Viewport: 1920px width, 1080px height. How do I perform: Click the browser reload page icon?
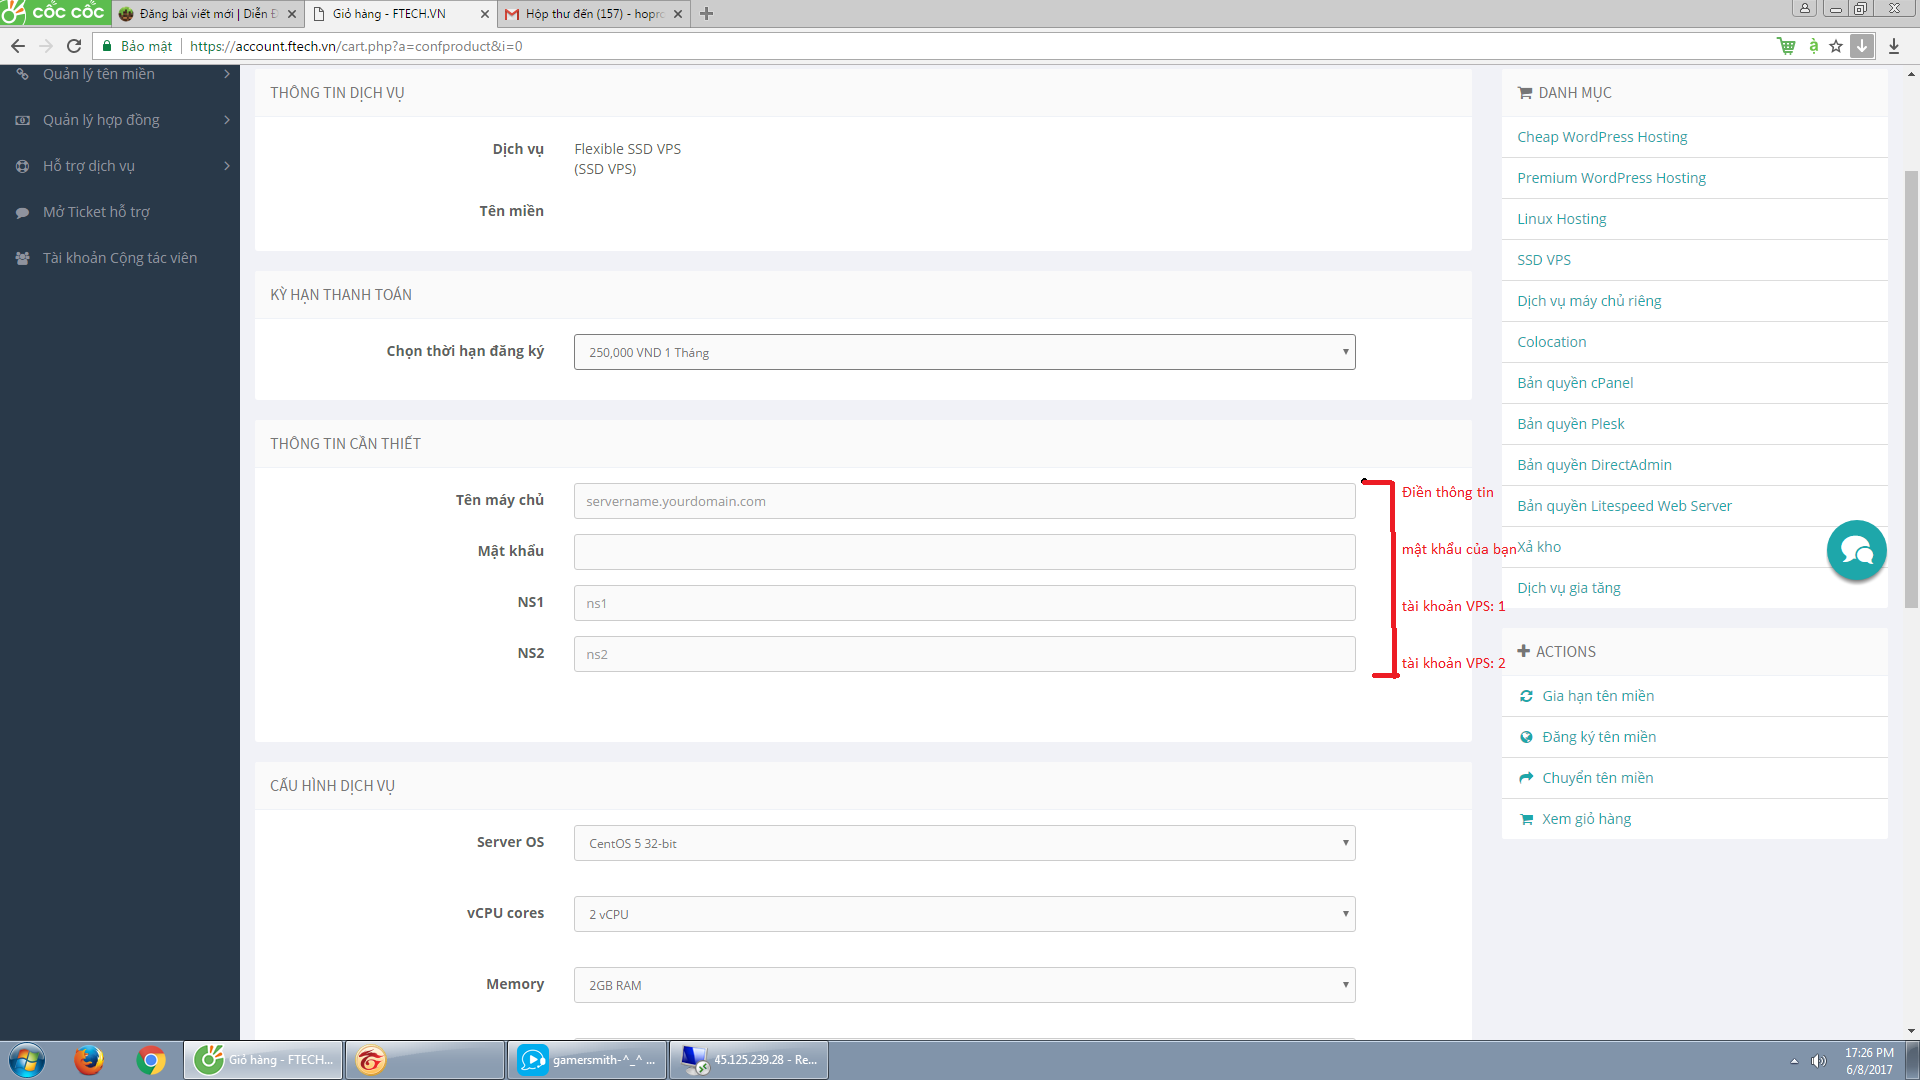[74, 46]
